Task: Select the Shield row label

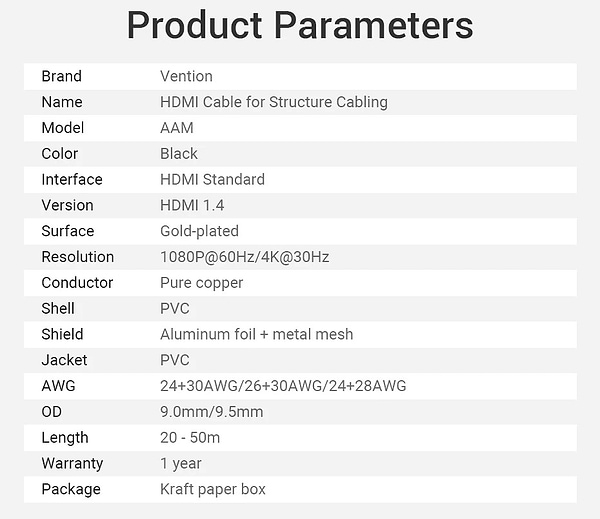Action: (62, 334)
